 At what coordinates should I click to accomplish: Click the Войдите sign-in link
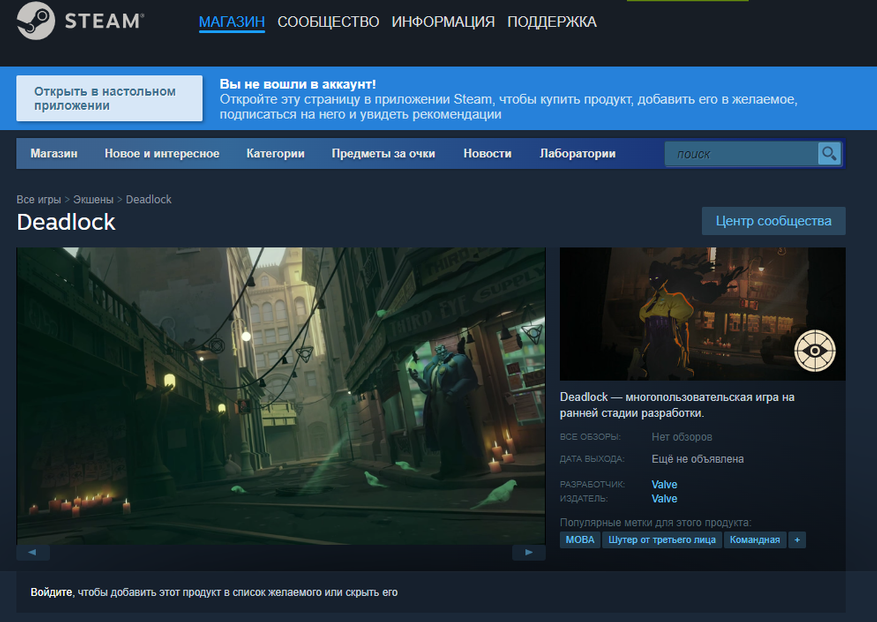51,592
